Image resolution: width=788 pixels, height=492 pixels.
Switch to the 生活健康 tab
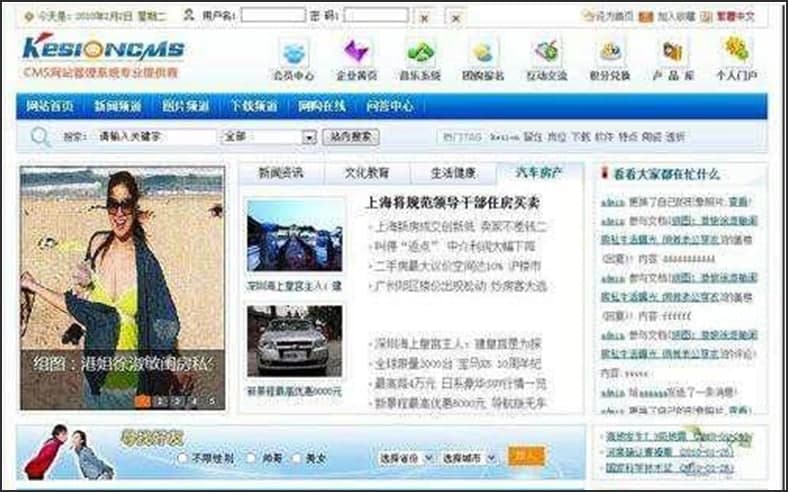(x=453, y=173)
